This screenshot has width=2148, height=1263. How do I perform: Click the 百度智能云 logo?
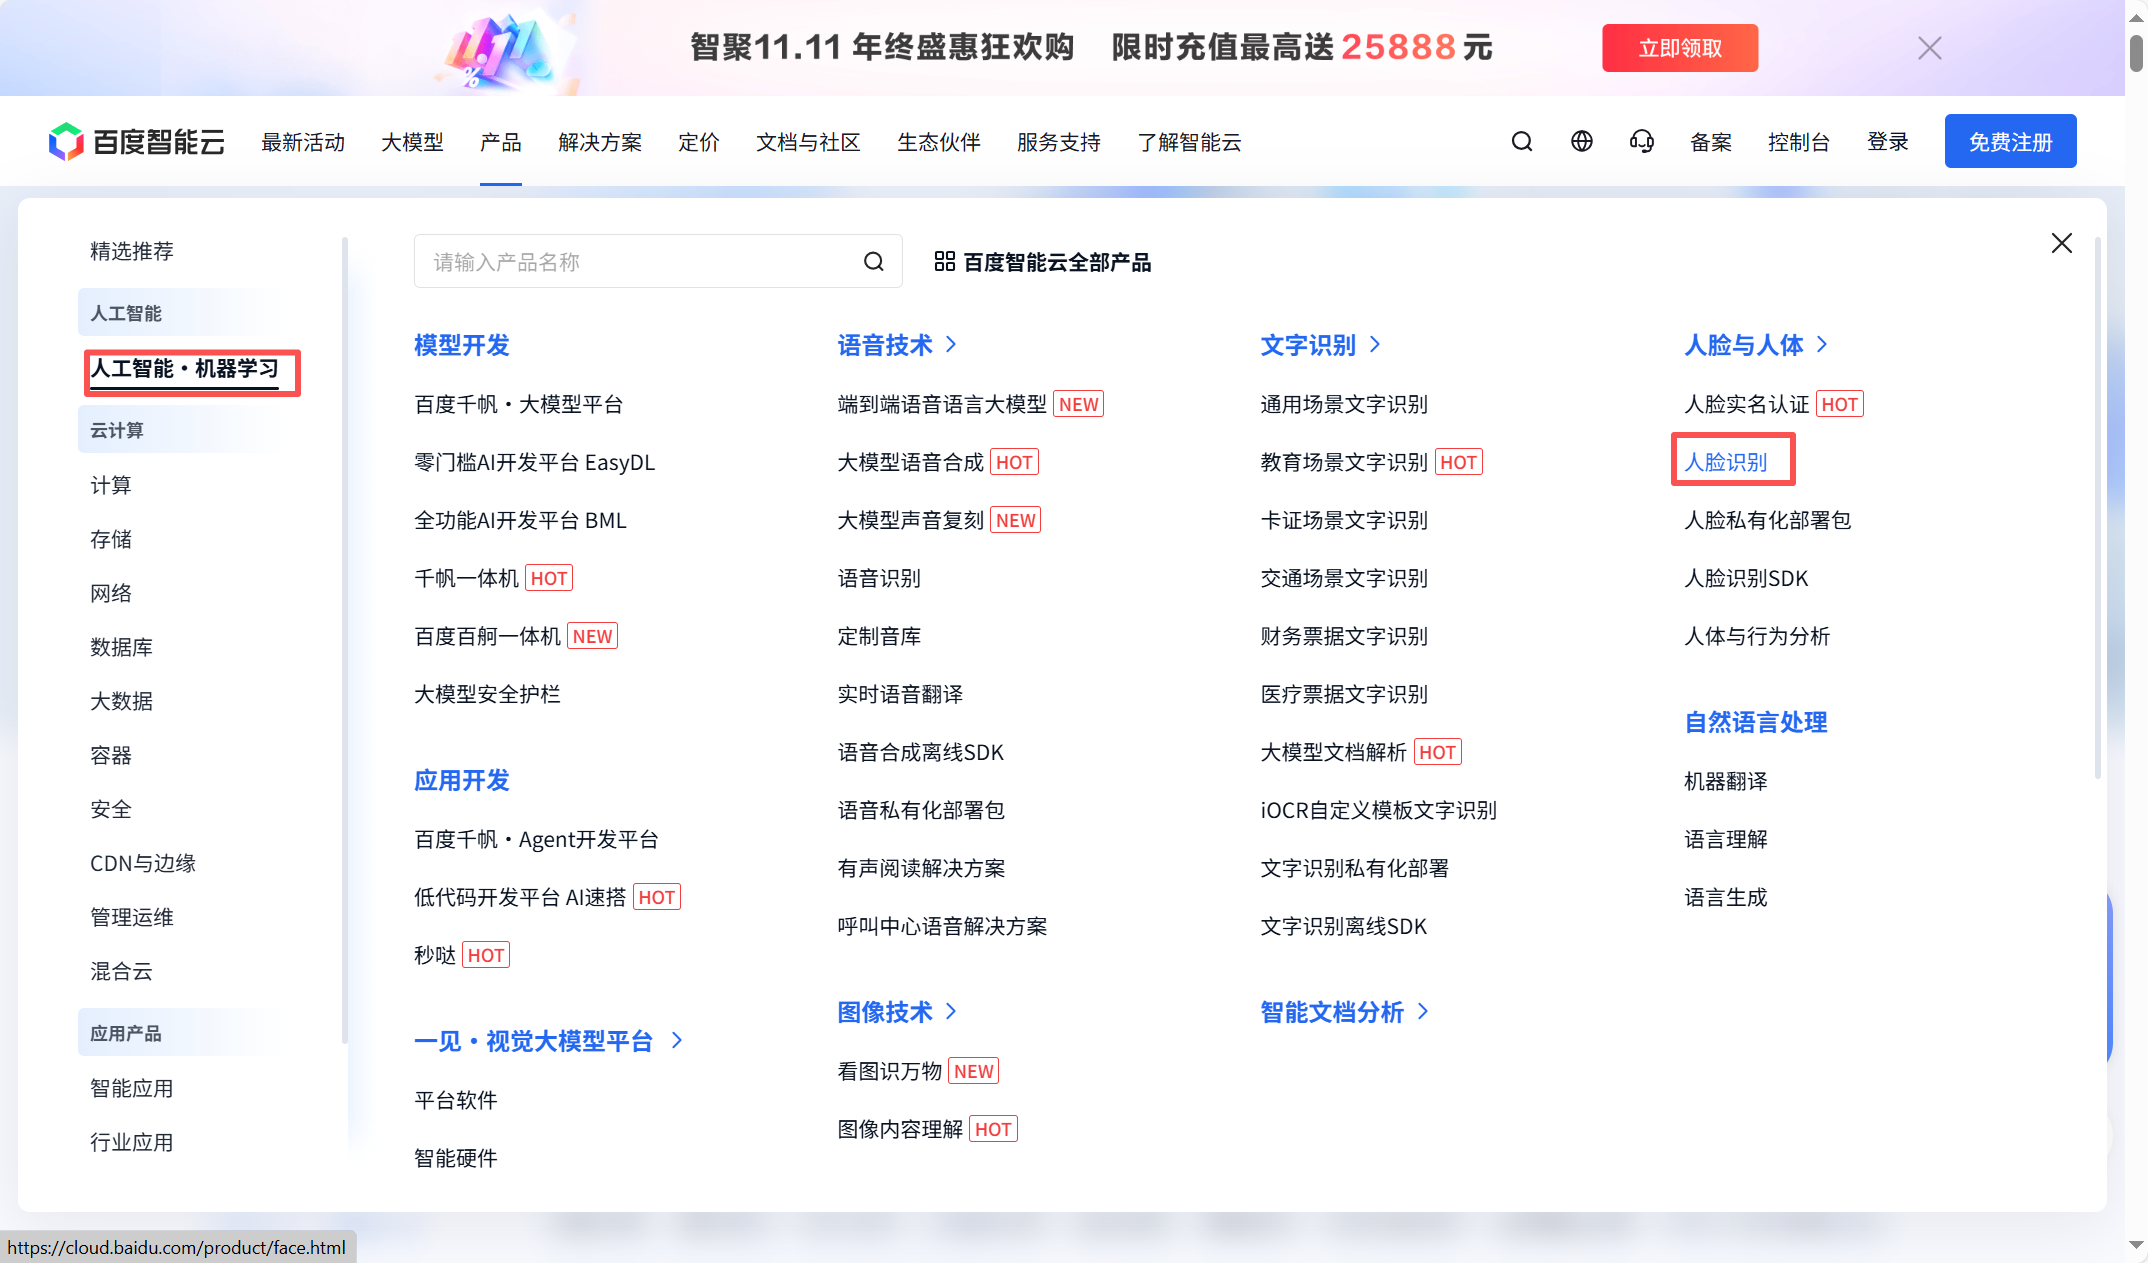pyautogui.click(x=135, y=141)
